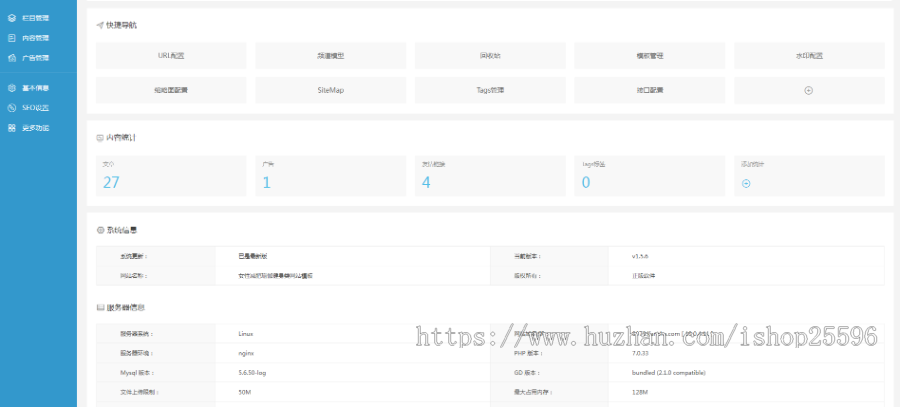Click the paper-plane icon beside 快捷导航
900x407 pixels.
[100, 25]
